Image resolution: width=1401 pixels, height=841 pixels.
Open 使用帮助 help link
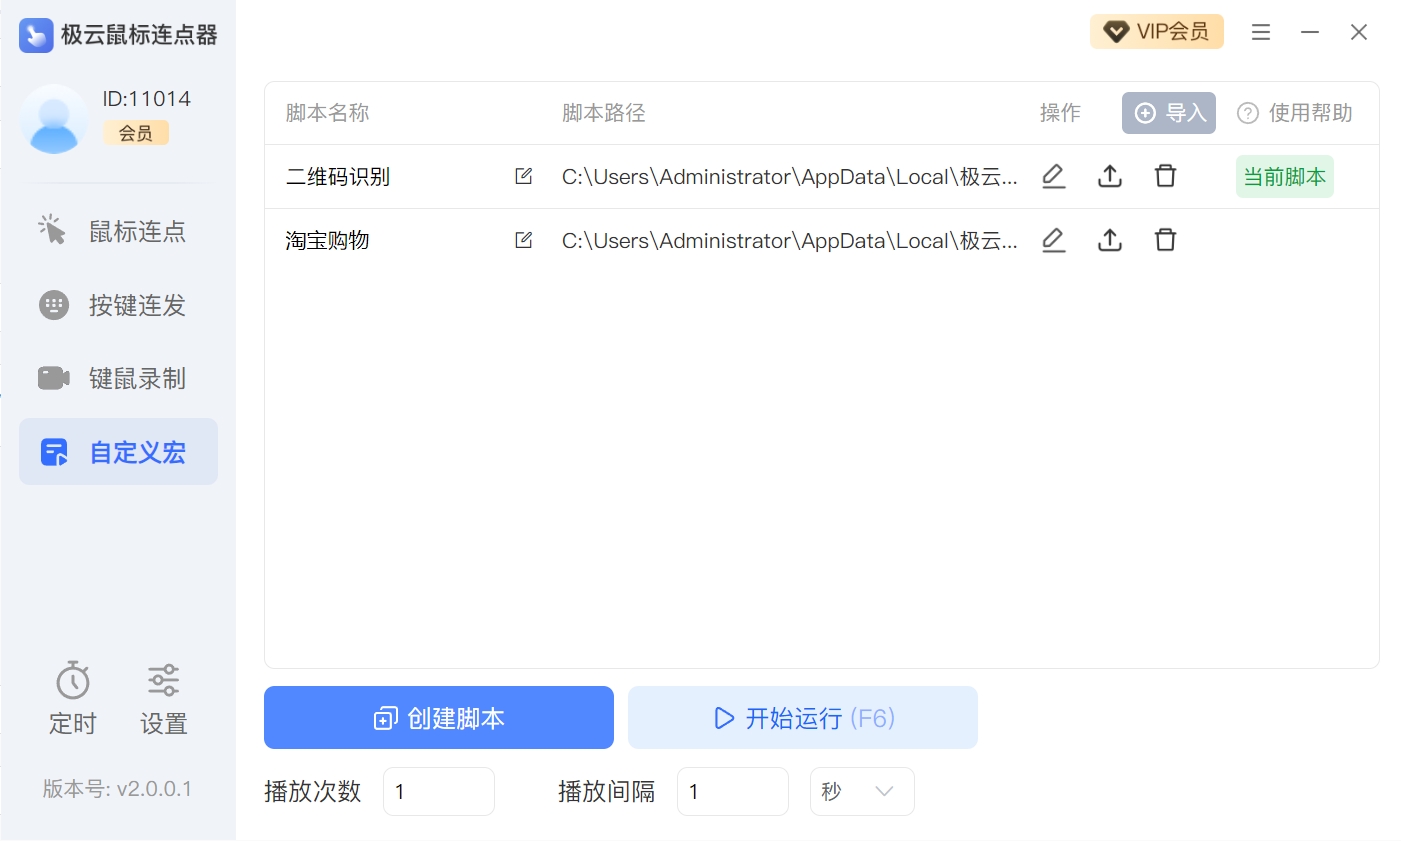[1295, 113]
